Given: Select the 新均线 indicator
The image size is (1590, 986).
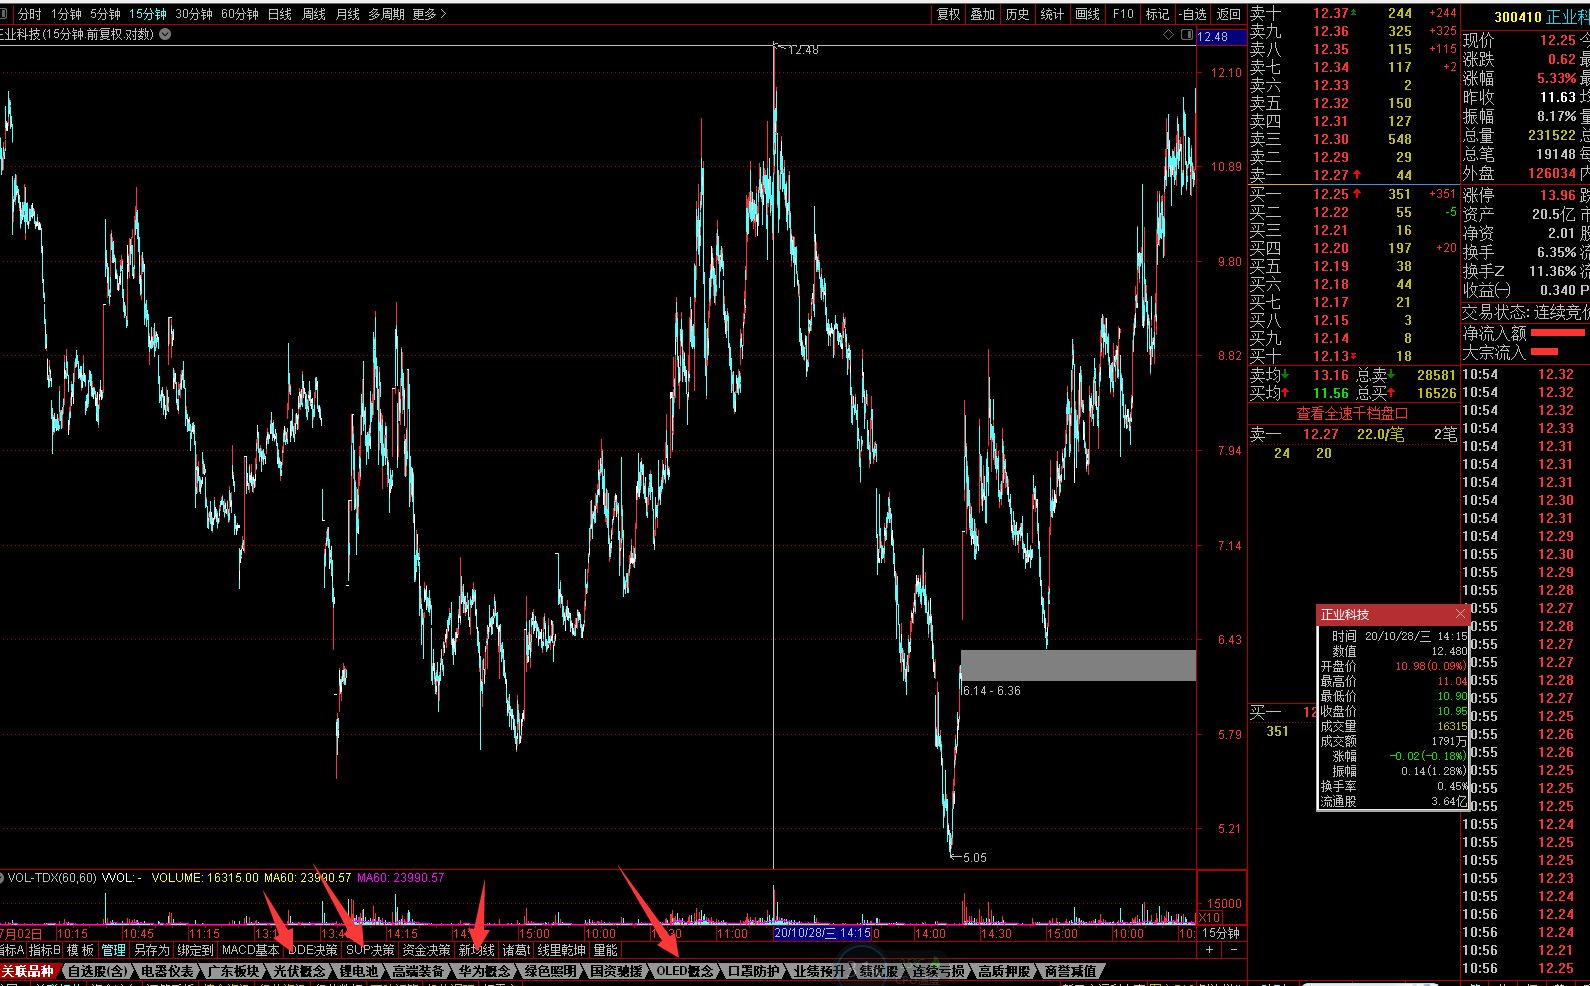Looking at the screenshot, I should tap(477, 950).
